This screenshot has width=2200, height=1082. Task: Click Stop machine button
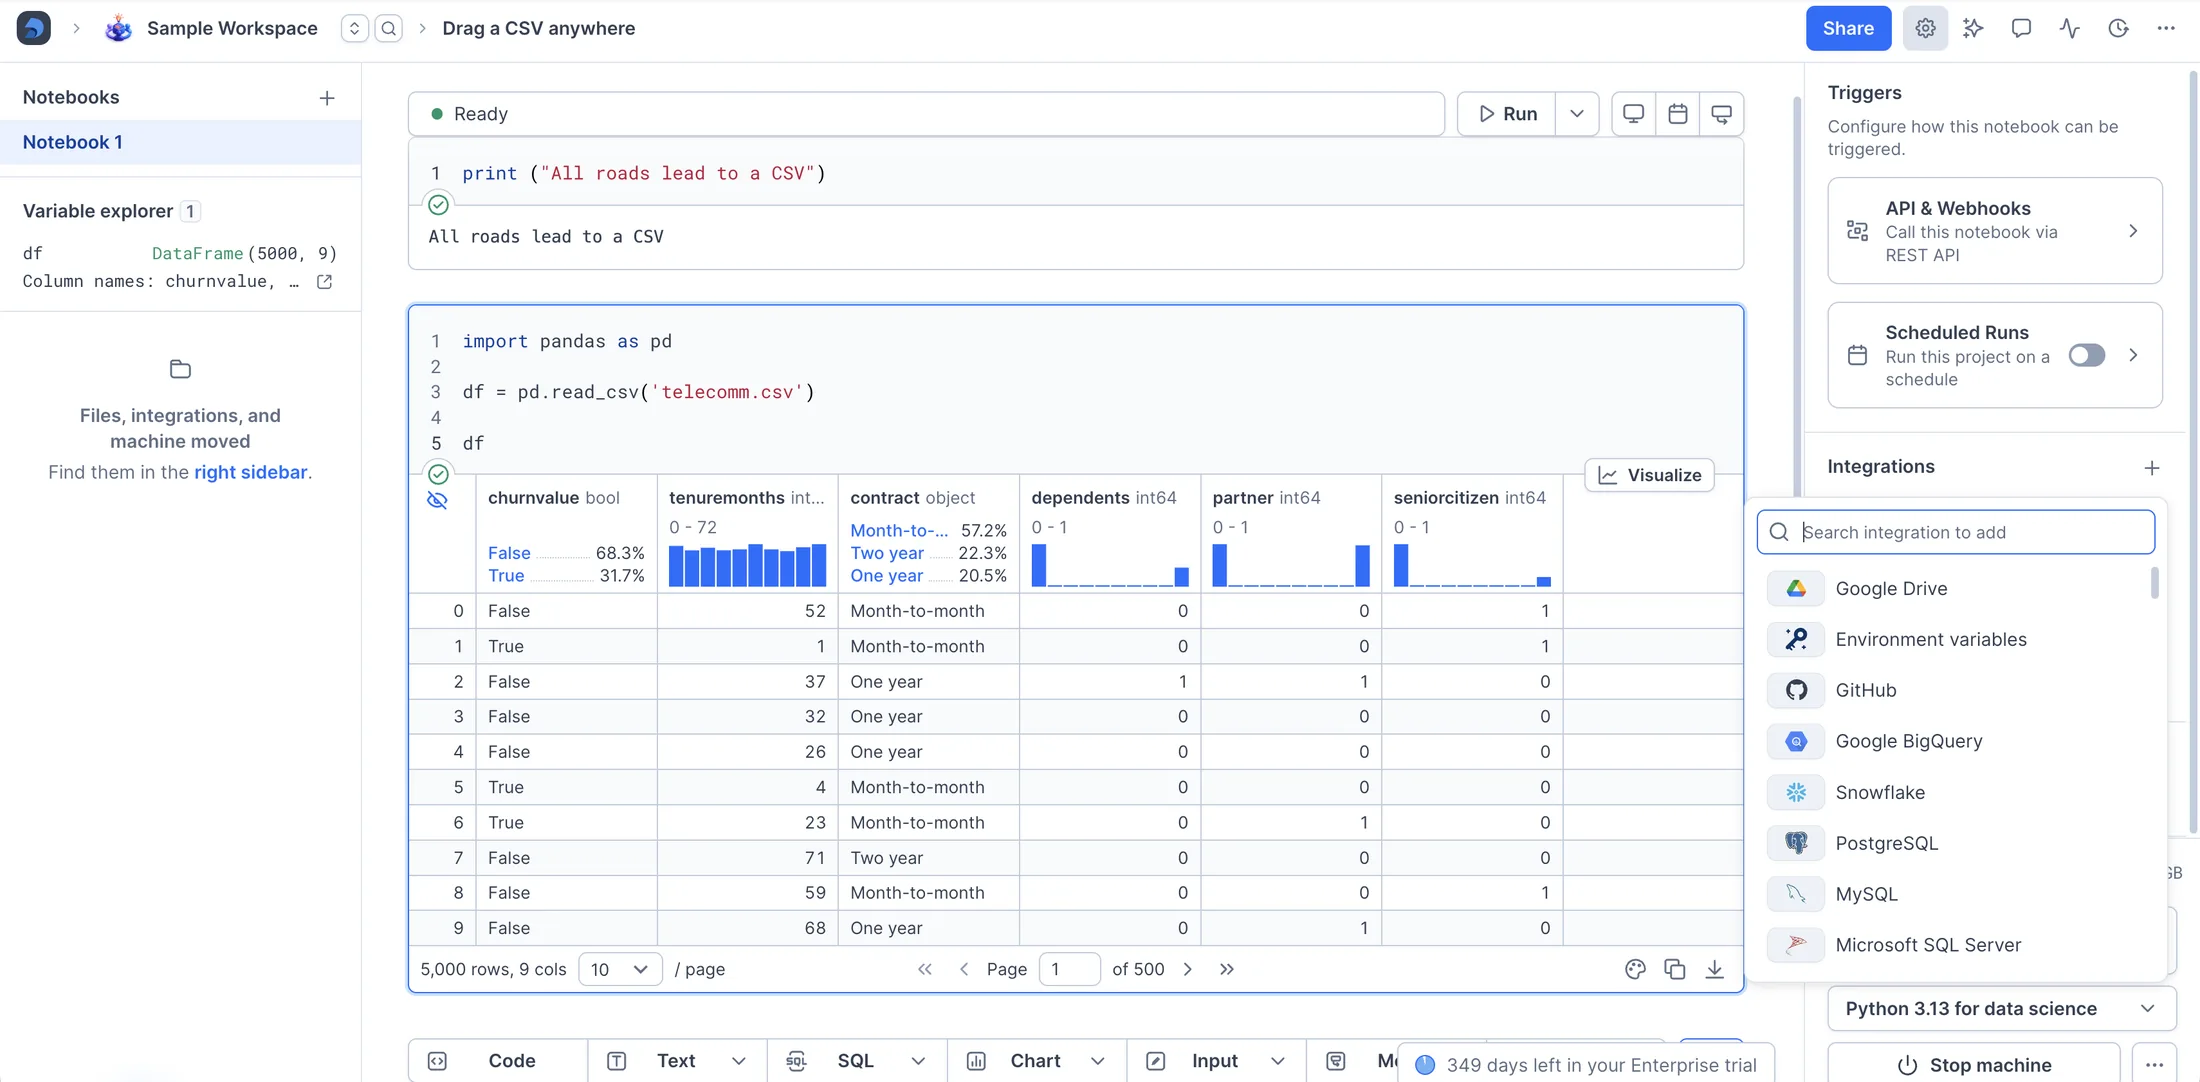(1974, 1065)
